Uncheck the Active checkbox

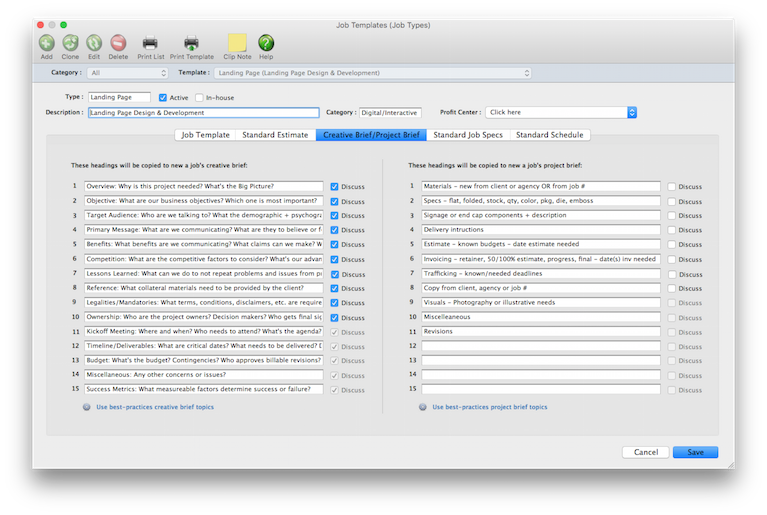pos(163,98)
